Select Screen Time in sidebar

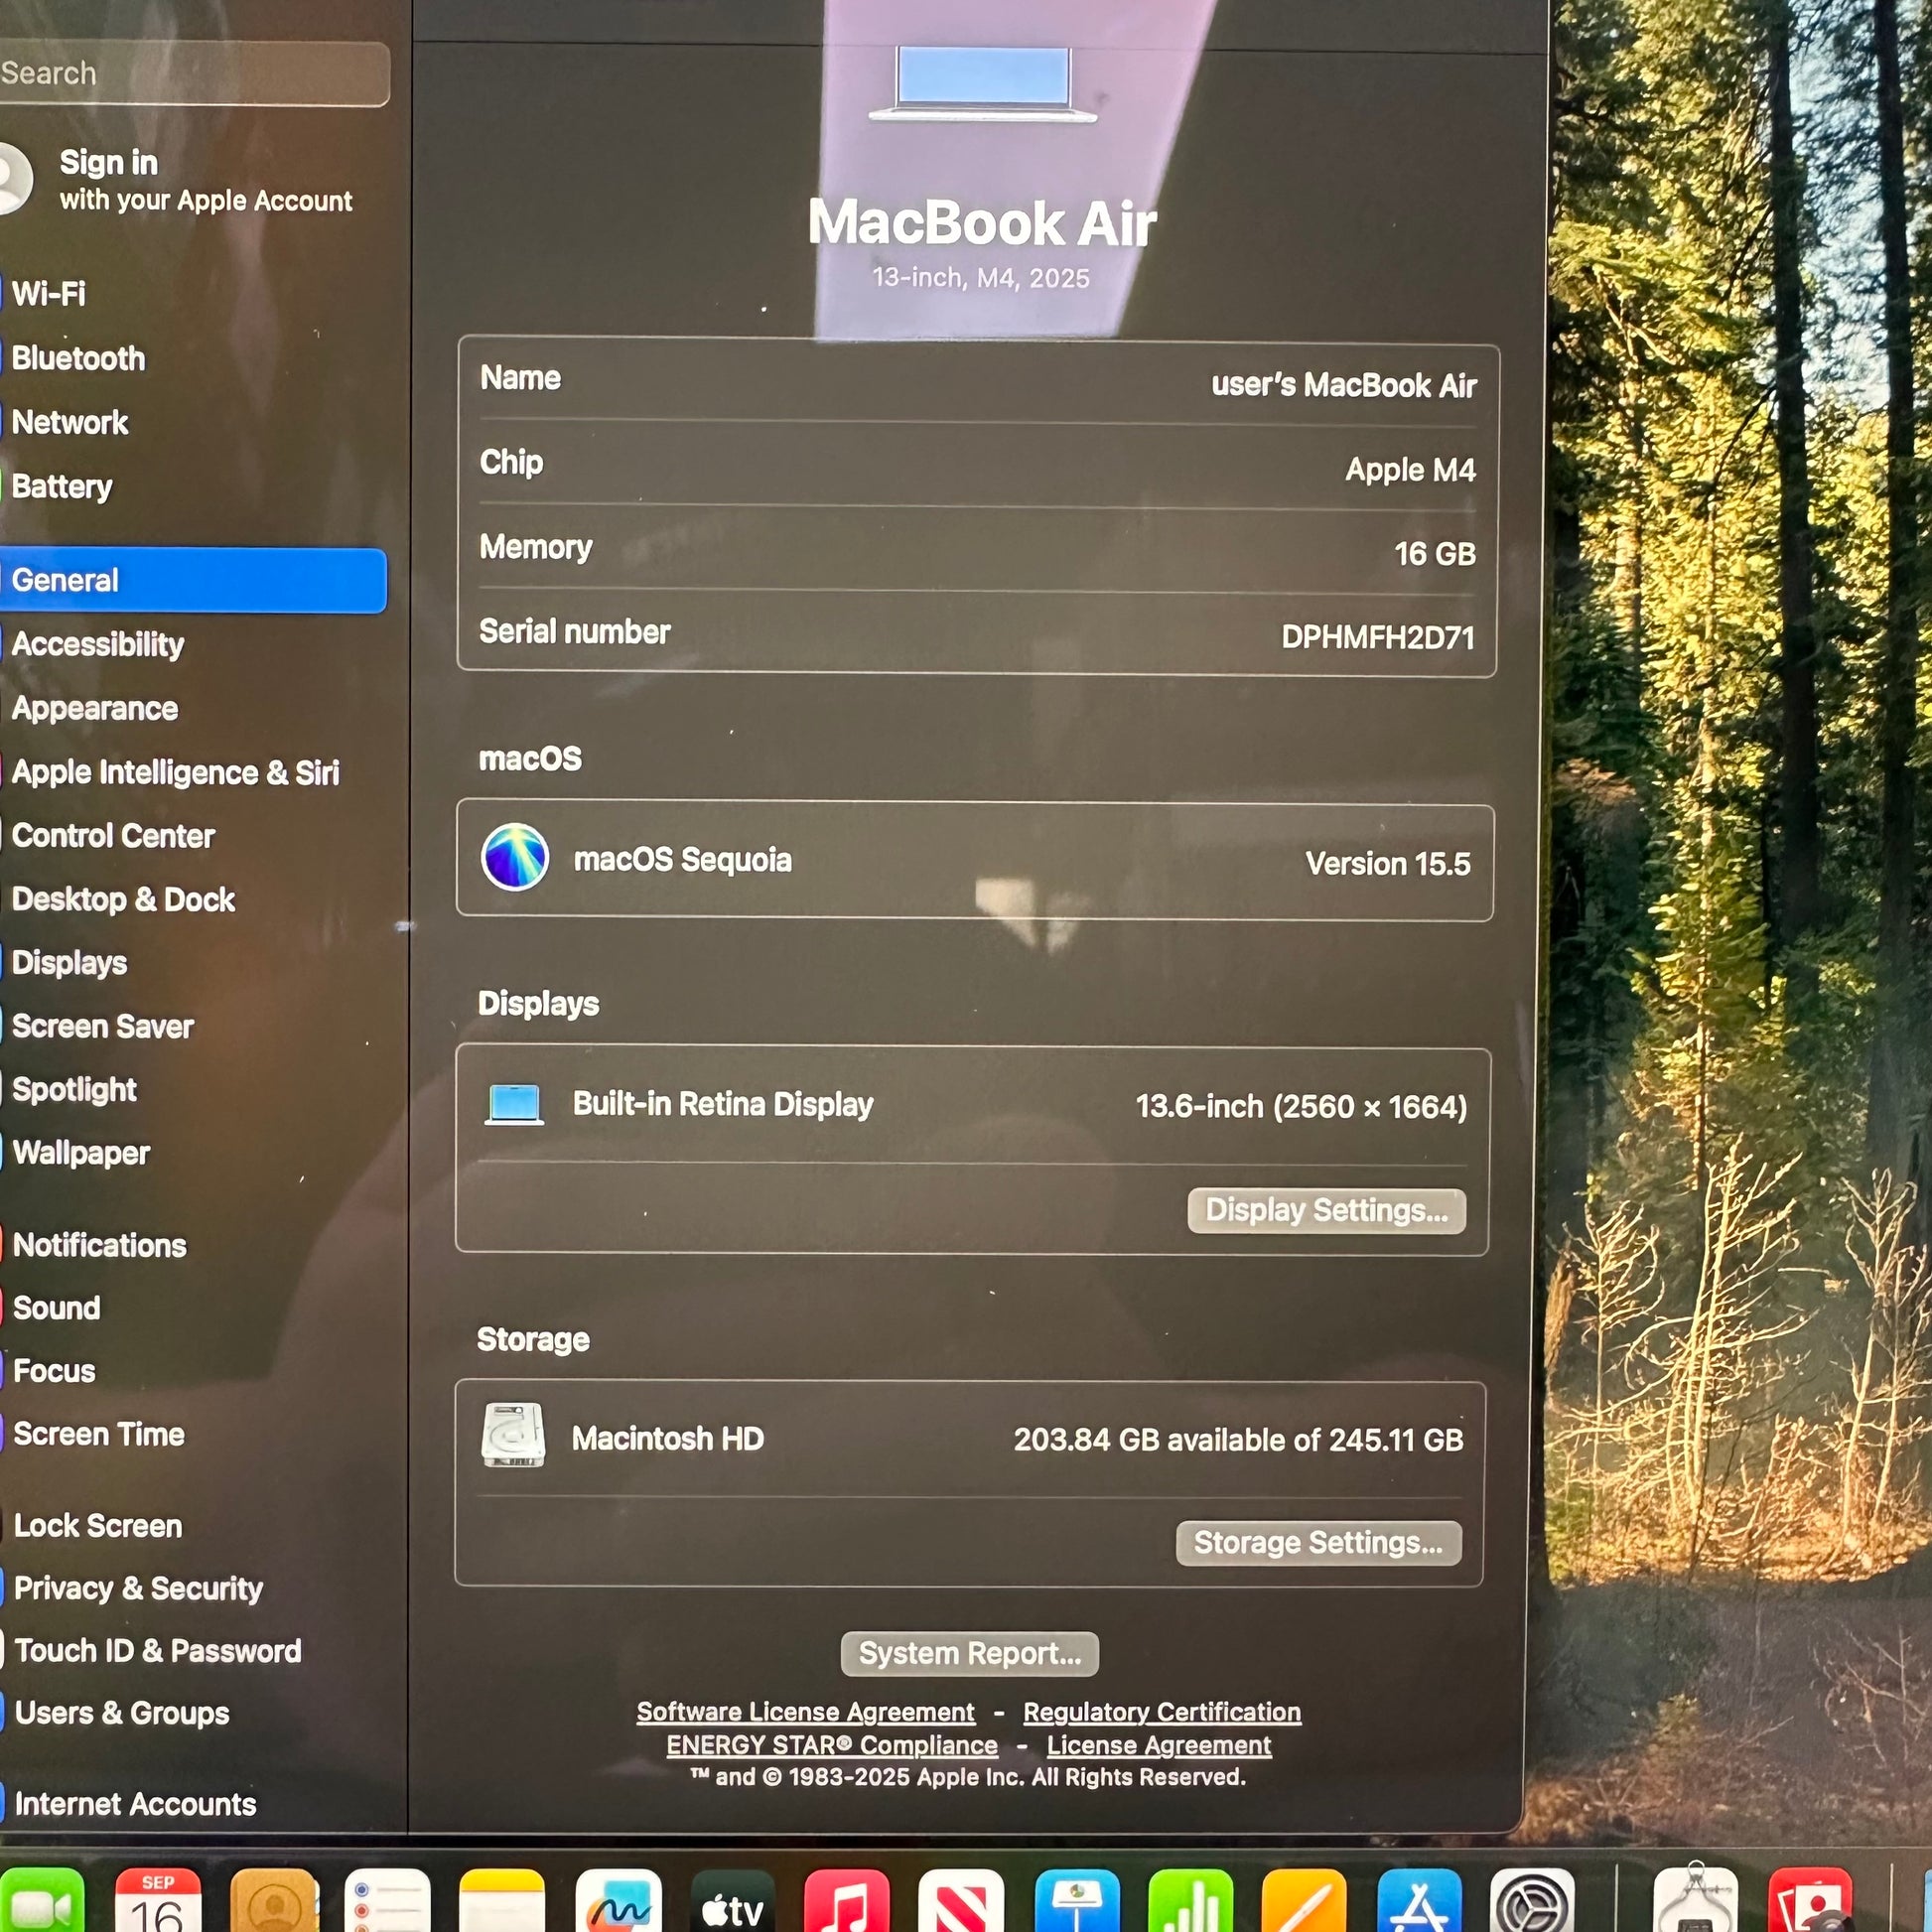(99, 1434)
